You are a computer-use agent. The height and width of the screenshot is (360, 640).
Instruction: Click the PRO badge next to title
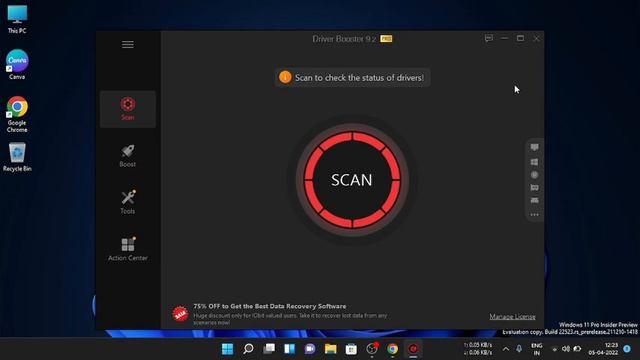[386, 39]
